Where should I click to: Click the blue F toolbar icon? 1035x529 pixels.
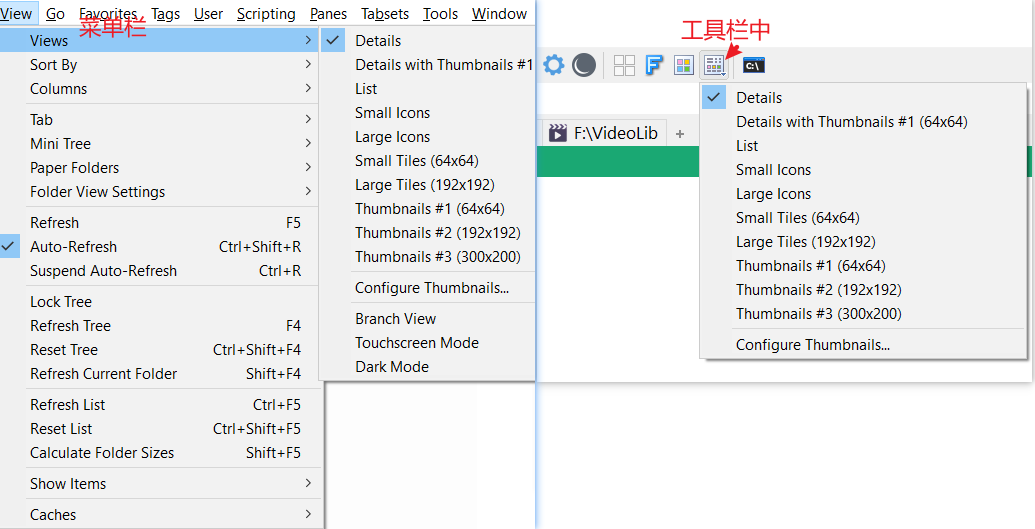pyautogui.click(x=653, y=65)
